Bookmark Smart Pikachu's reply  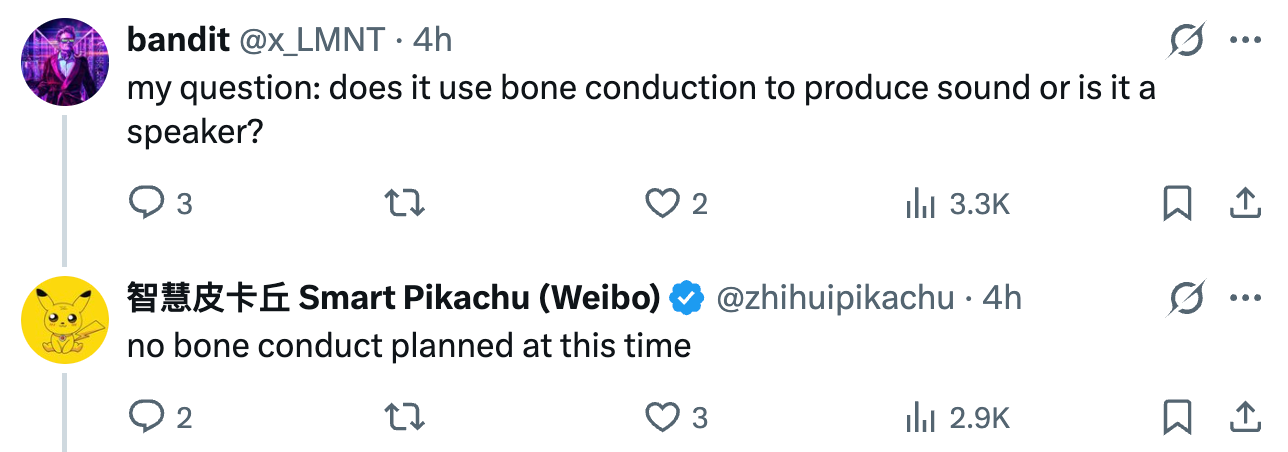(x=1177, y=416)
